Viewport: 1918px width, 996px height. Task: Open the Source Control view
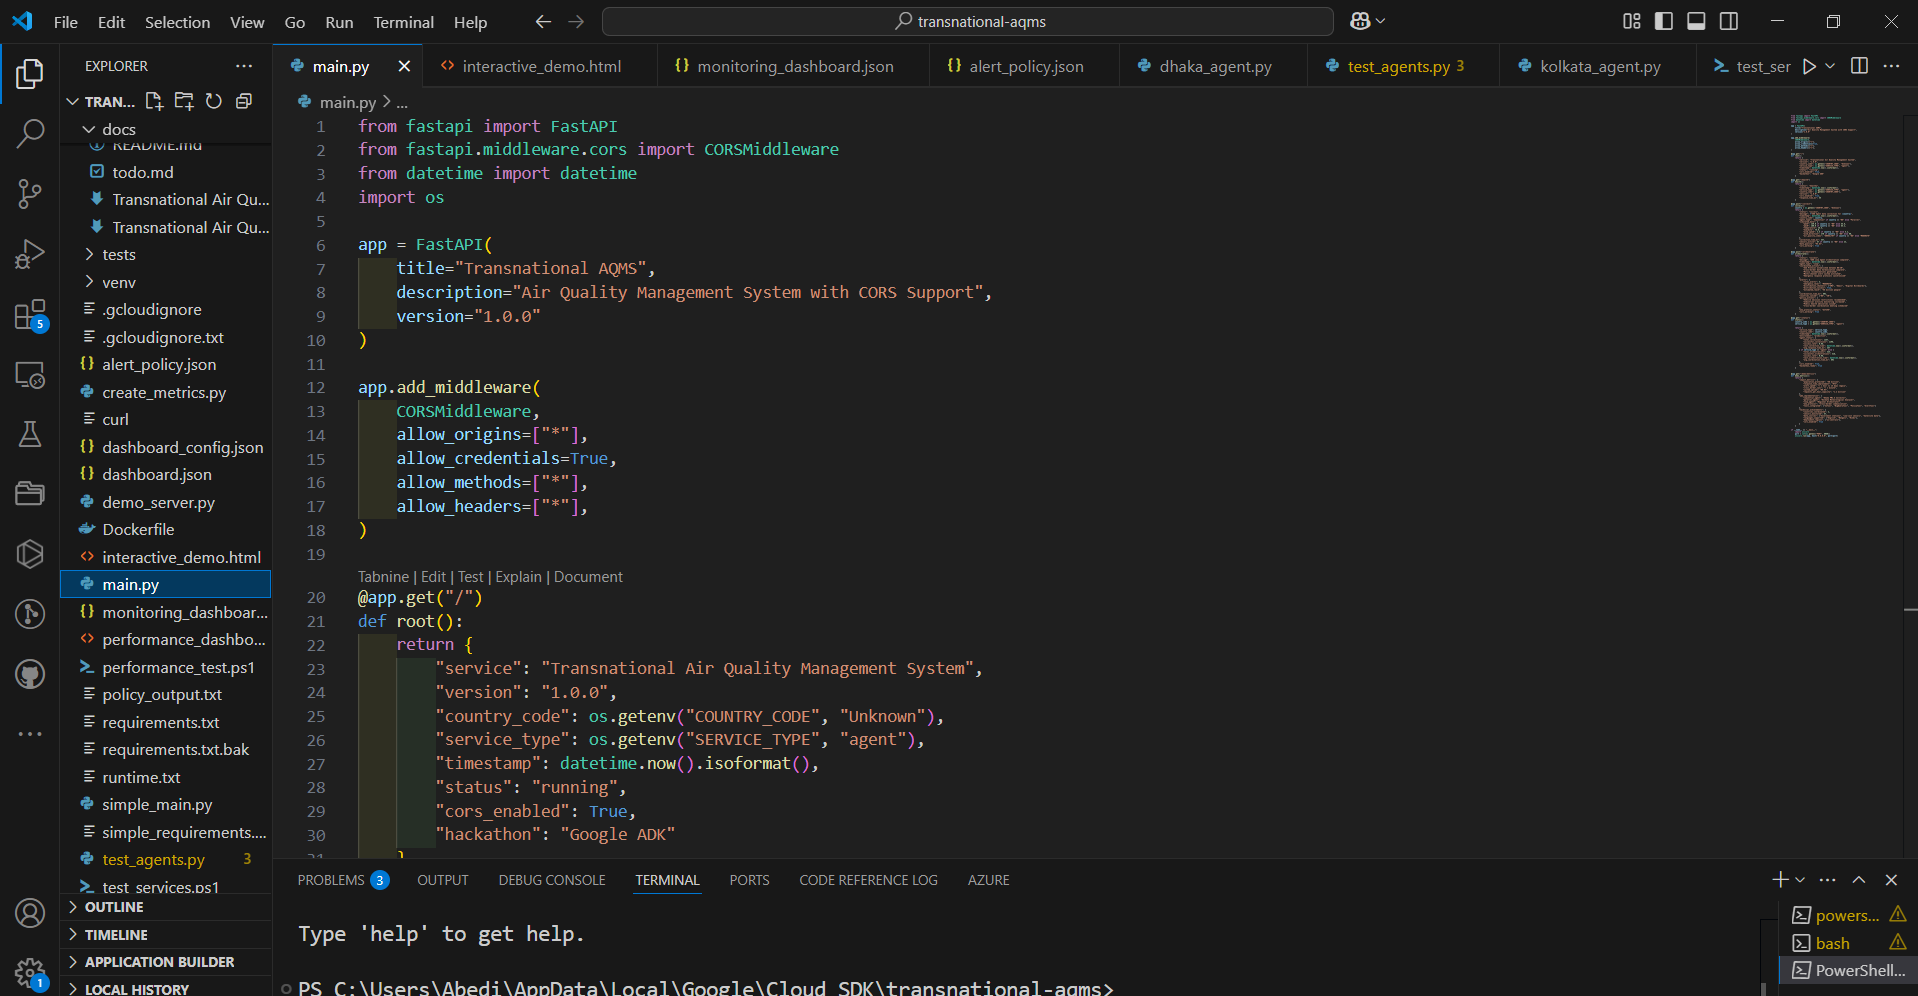tap(30, 194)
